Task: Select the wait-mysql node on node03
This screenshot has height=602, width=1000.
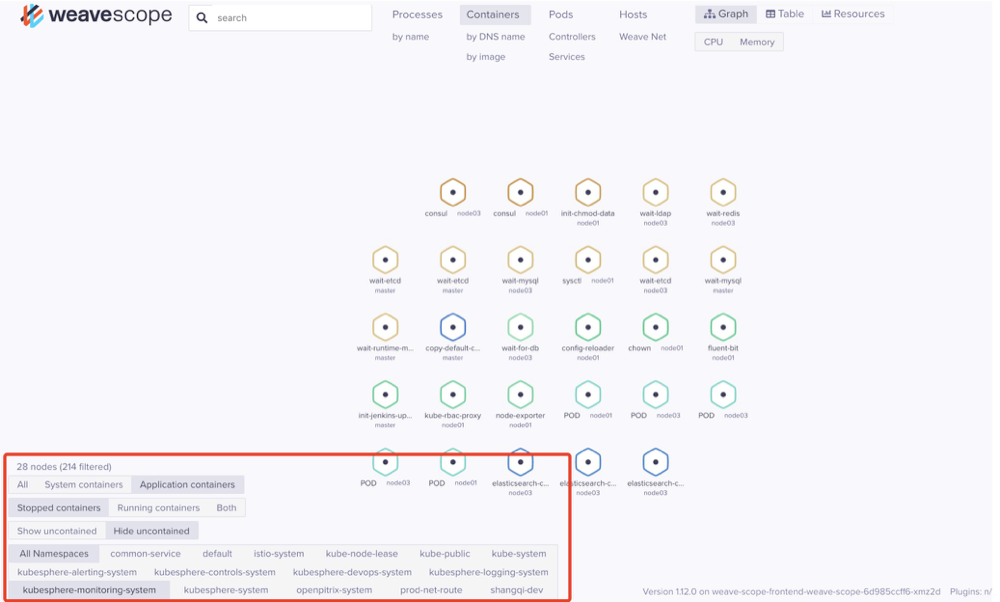Action: [x=520, y=260]
